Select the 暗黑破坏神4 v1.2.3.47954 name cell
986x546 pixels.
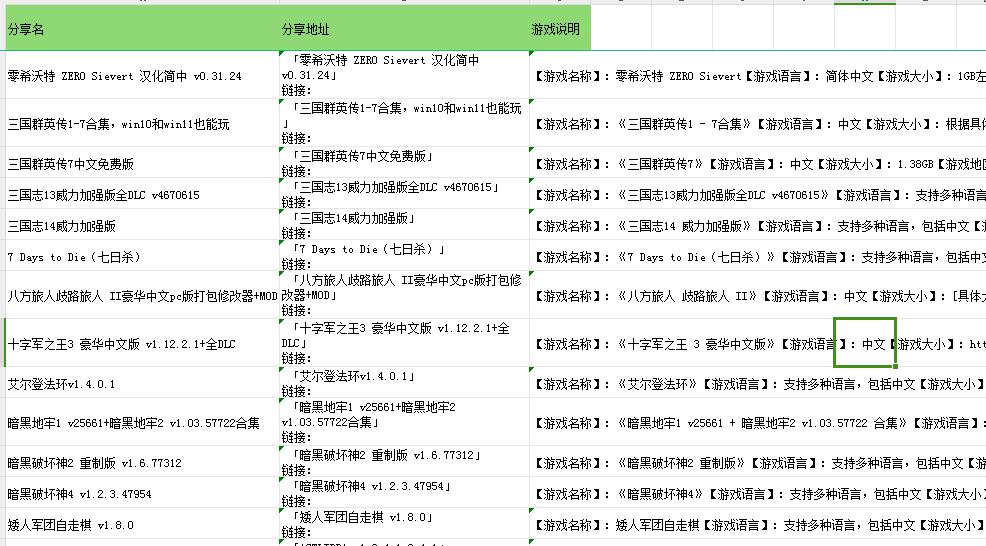pos(142,493)
